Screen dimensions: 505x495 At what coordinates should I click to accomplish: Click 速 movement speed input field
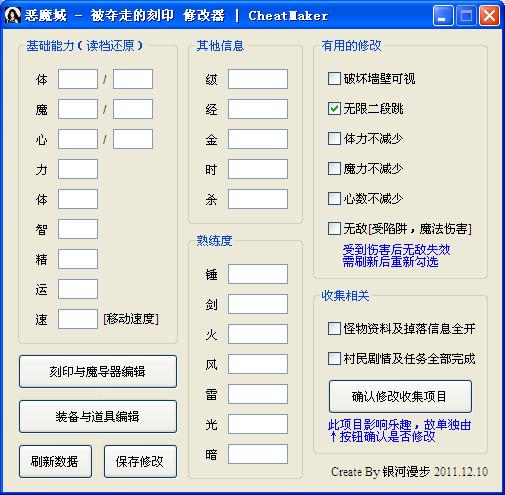(78, 319)
